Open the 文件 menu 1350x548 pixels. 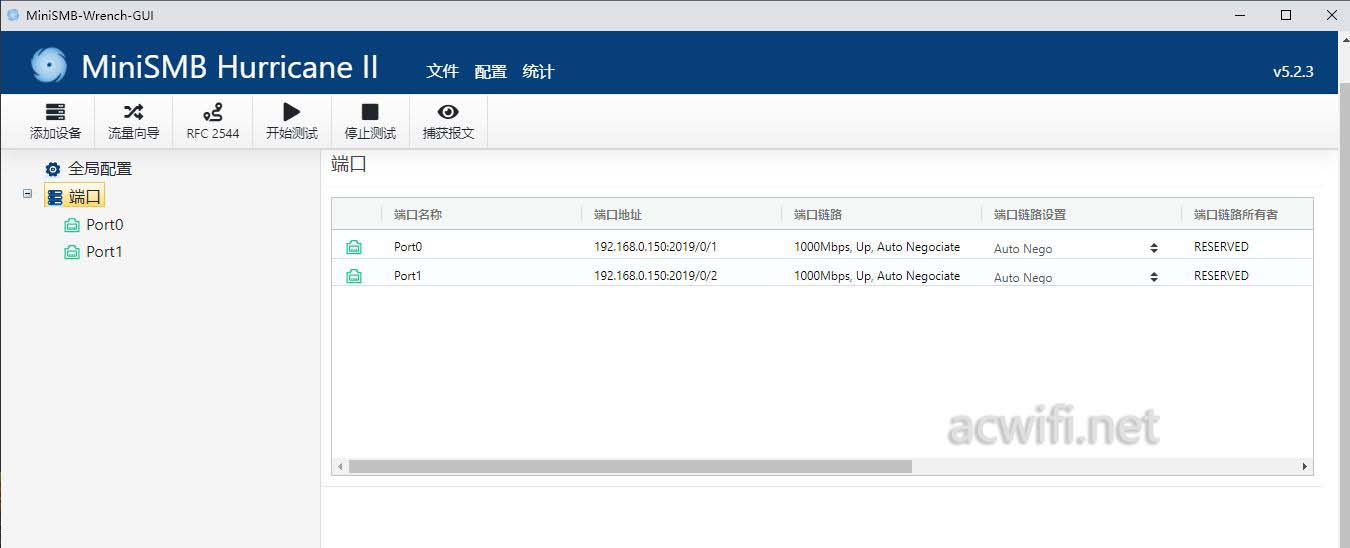(x=442, y=71)
